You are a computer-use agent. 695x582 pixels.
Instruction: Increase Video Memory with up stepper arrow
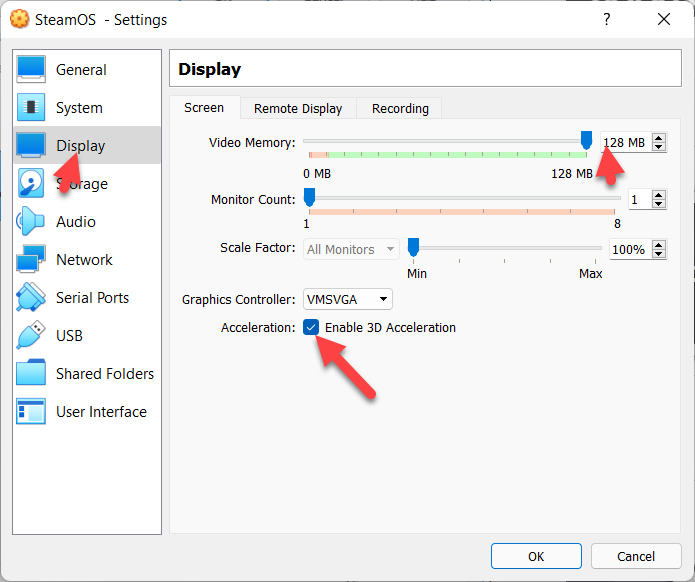click(659, 138)
